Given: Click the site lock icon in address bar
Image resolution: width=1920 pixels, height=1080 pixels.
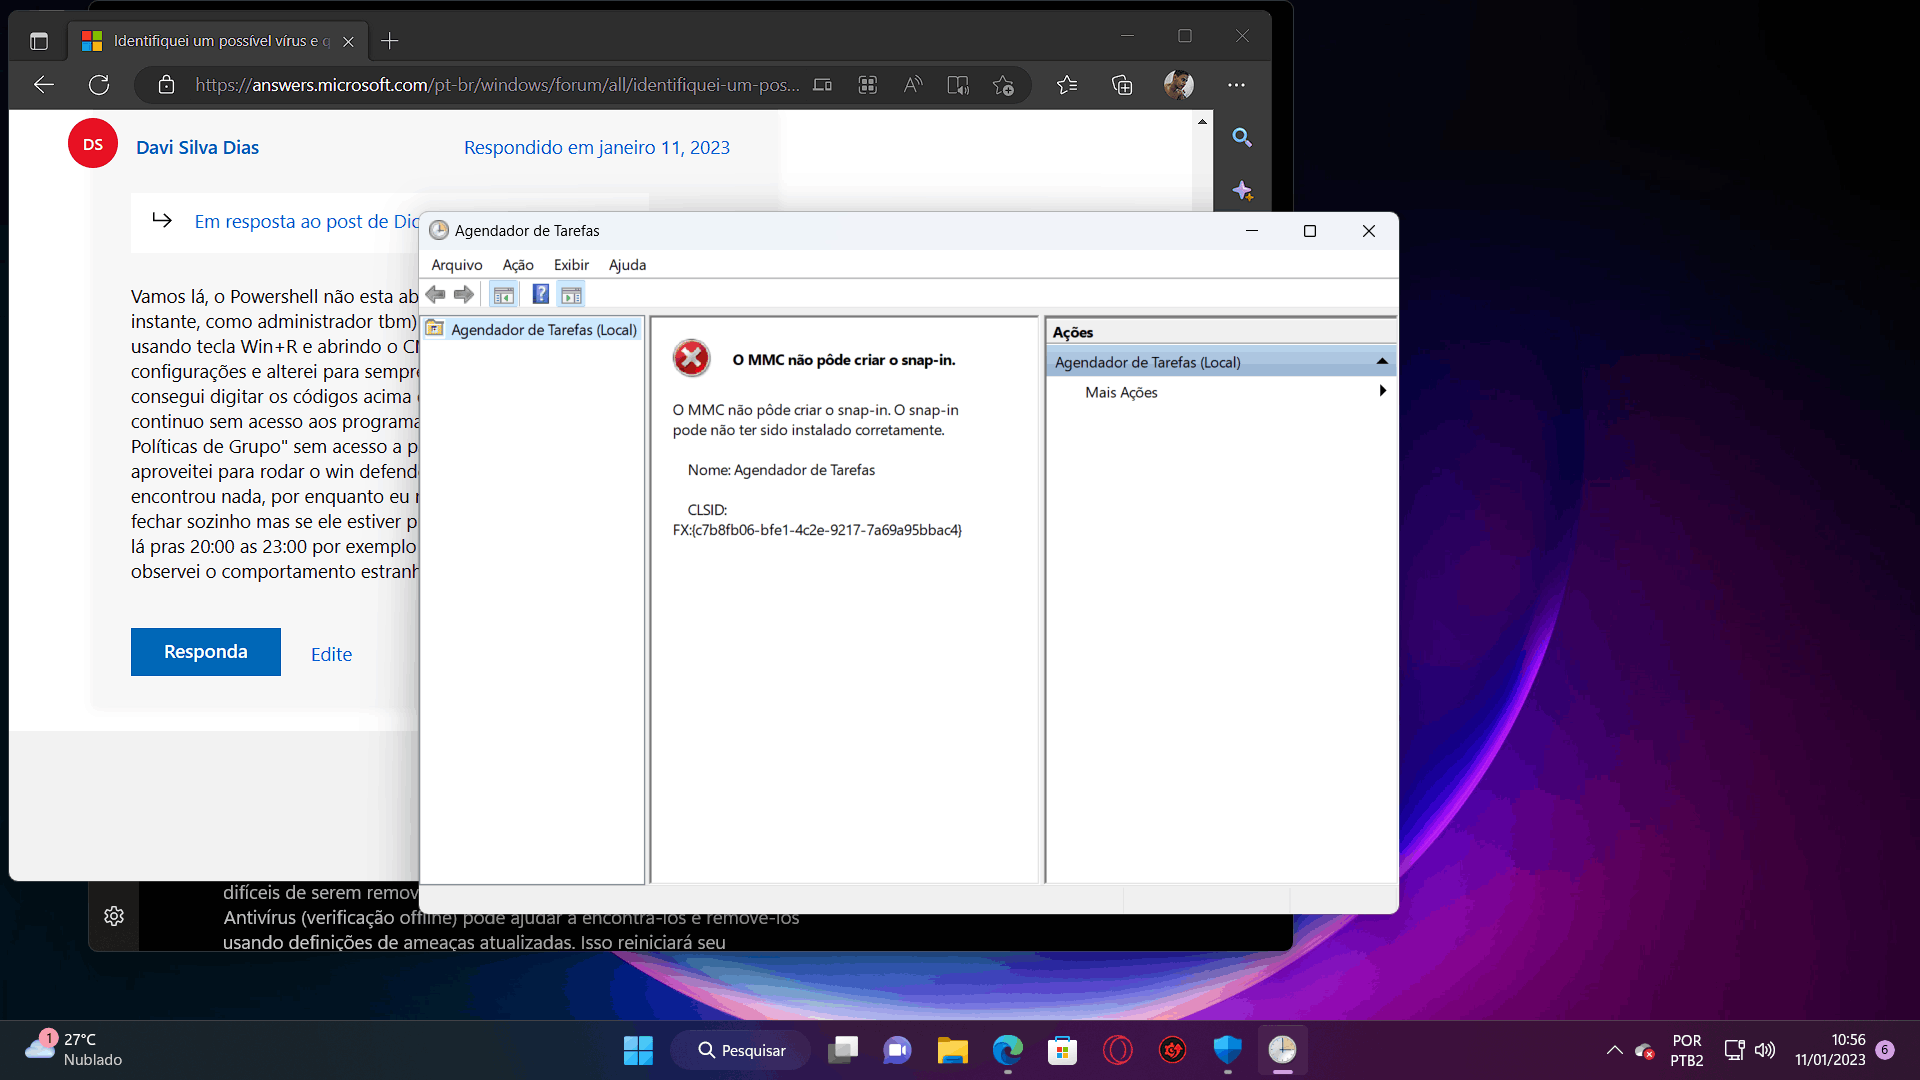Looking at the screenshot, I should pos(167,85).
